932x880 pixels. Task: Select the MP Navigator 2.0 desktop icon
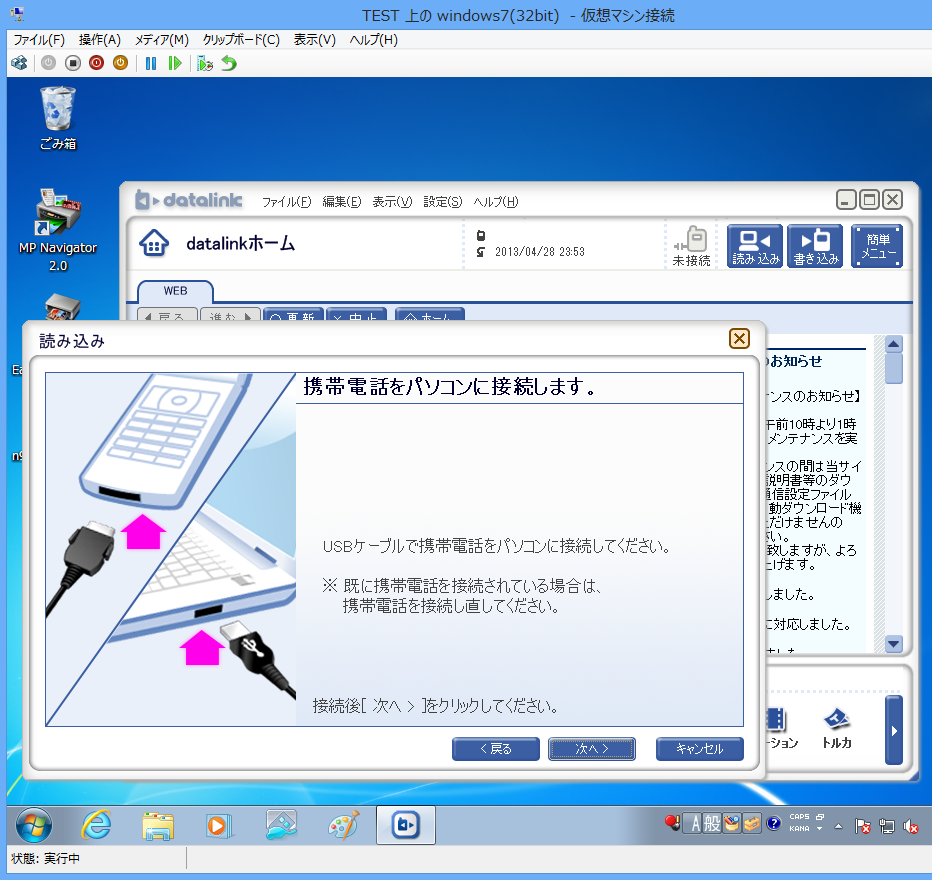click(58, 231)
